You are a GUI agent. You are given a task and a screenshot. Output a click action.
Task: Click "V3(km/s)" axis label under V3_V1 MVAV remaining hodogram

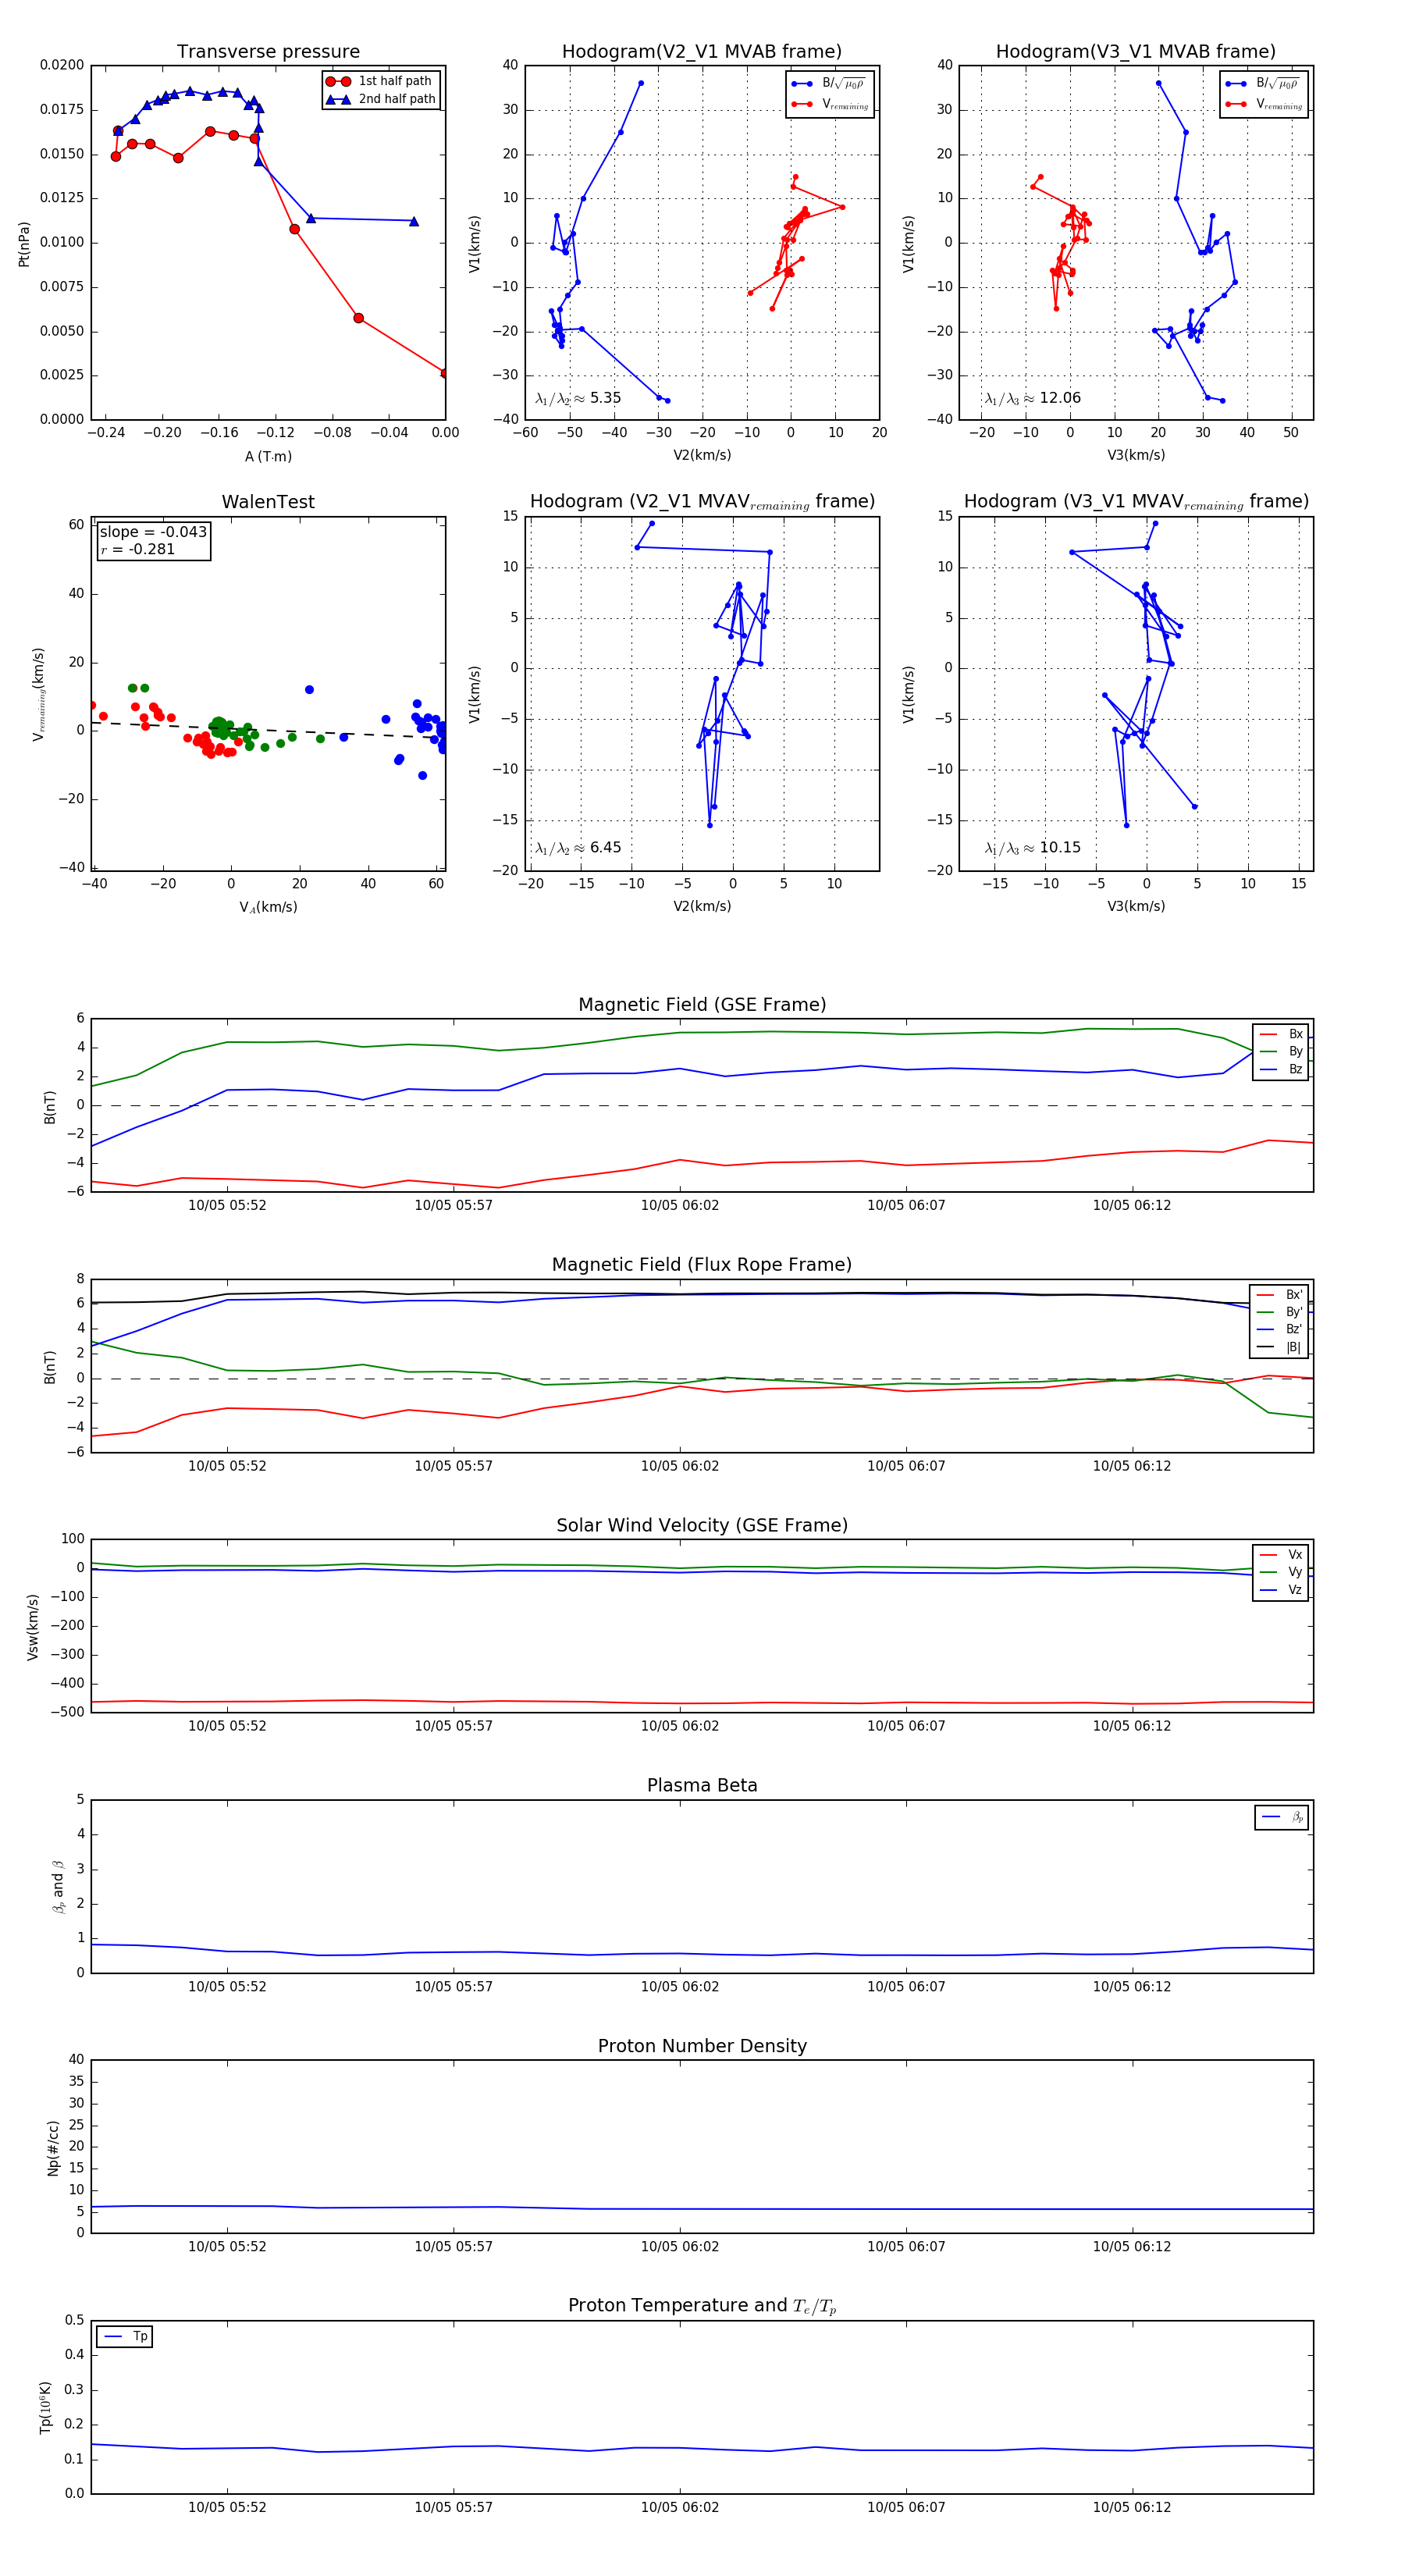[x=1136, y=907]
